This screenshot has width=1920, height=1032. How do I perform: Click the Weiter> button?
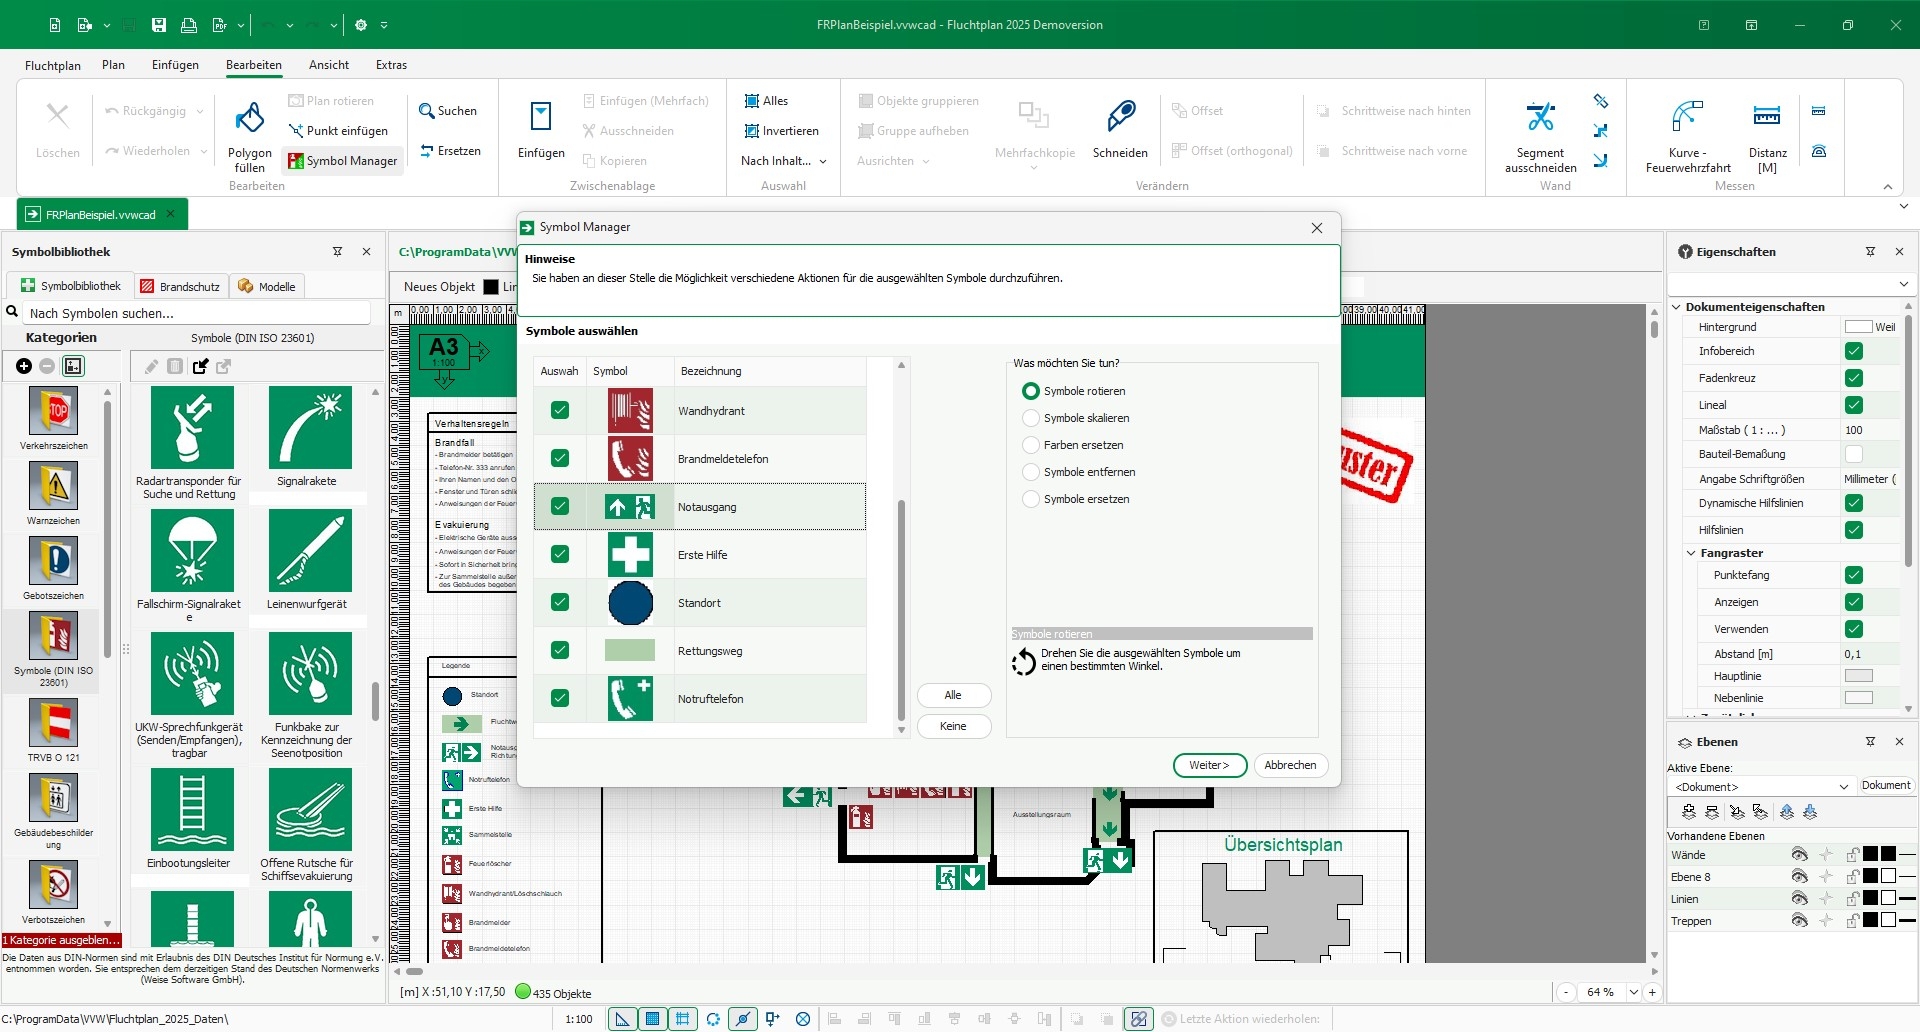click(x=1209, y=765)
